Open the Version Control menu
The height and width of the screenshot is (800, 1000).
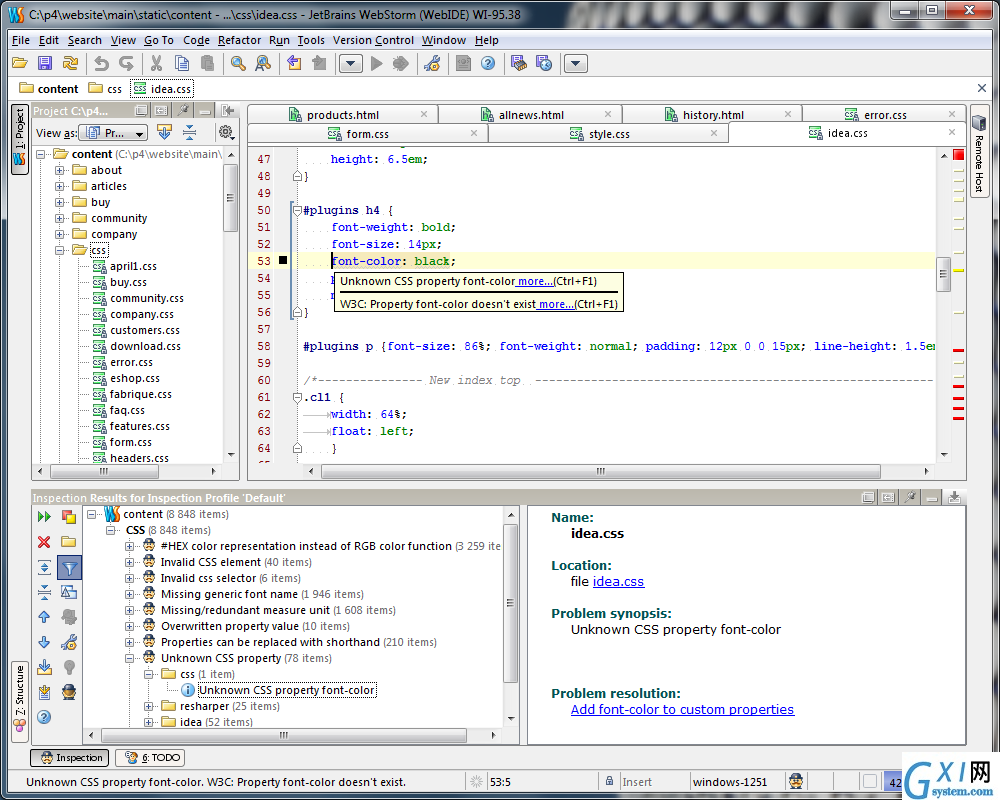373,40
